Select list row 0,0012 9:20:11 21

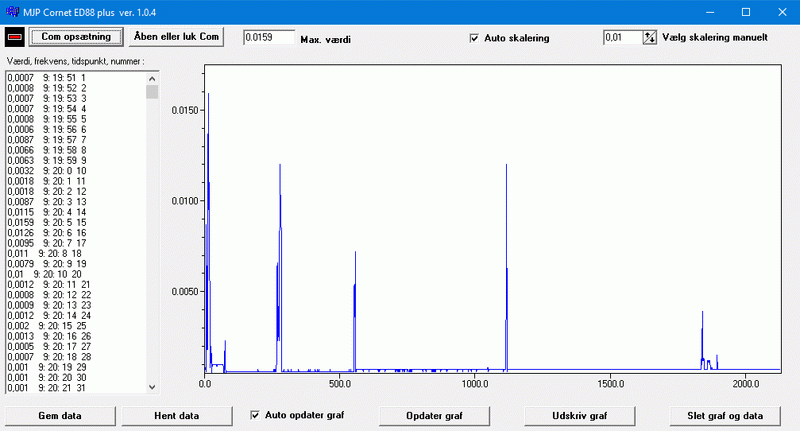76,285
